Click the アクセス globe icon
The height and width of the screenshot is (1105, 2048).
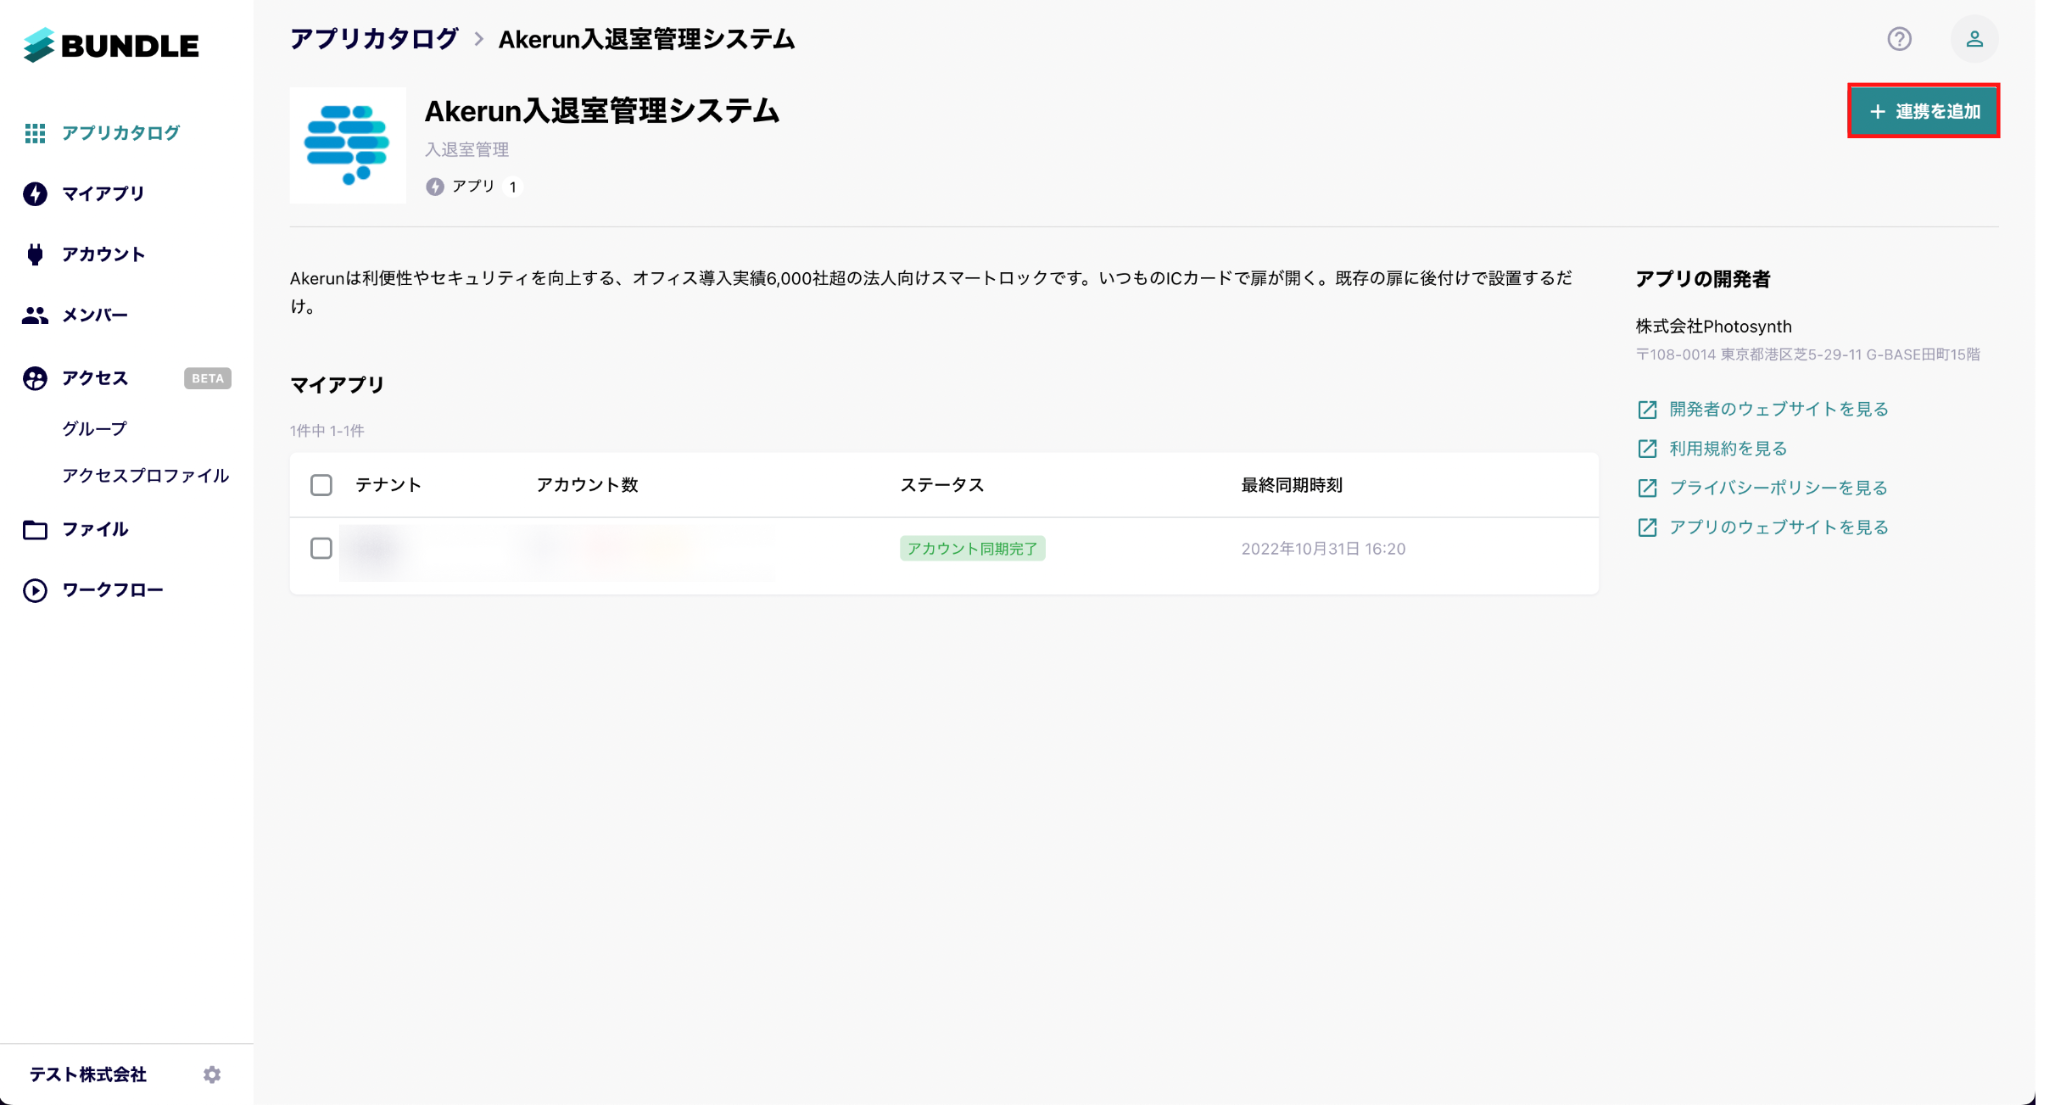coord(35,378)
